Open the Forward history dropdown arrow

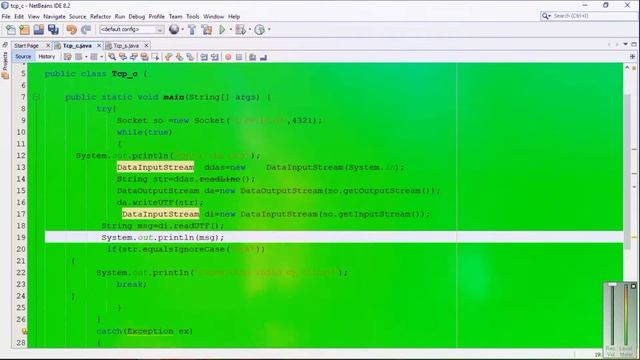[101, 57]
